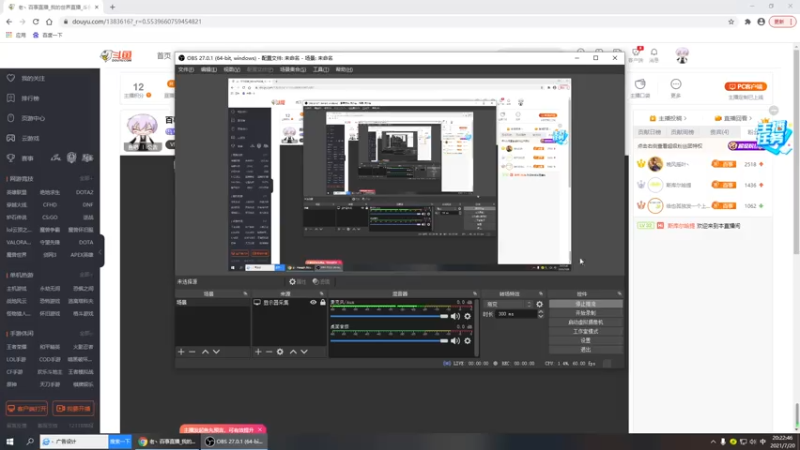Move source down in Sources panel

304,352
